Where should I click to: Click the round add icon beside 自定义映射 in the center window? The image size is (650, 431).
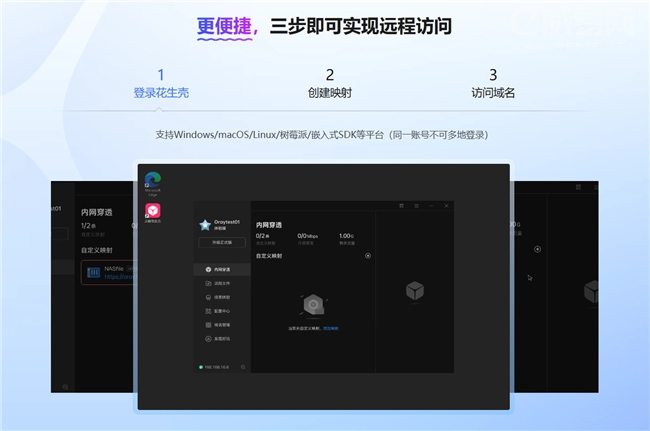click(368, 256)
